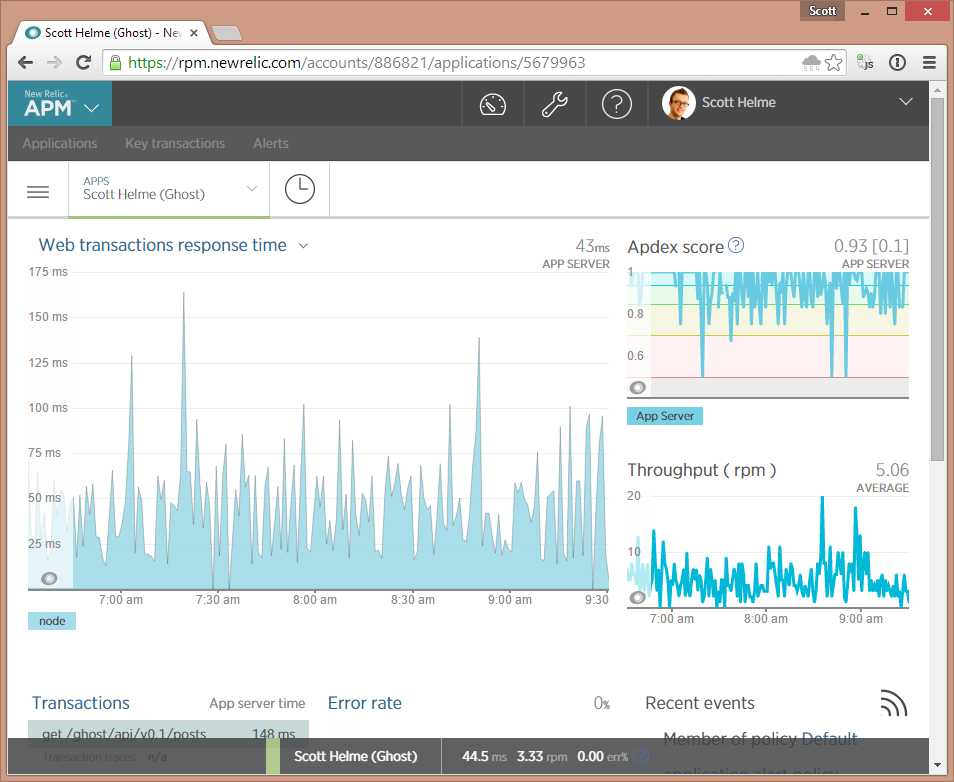The width and height of the screenshot is (954, 782).
Task: Open the dashboard gauge icon
Action: tap(493, 103)
